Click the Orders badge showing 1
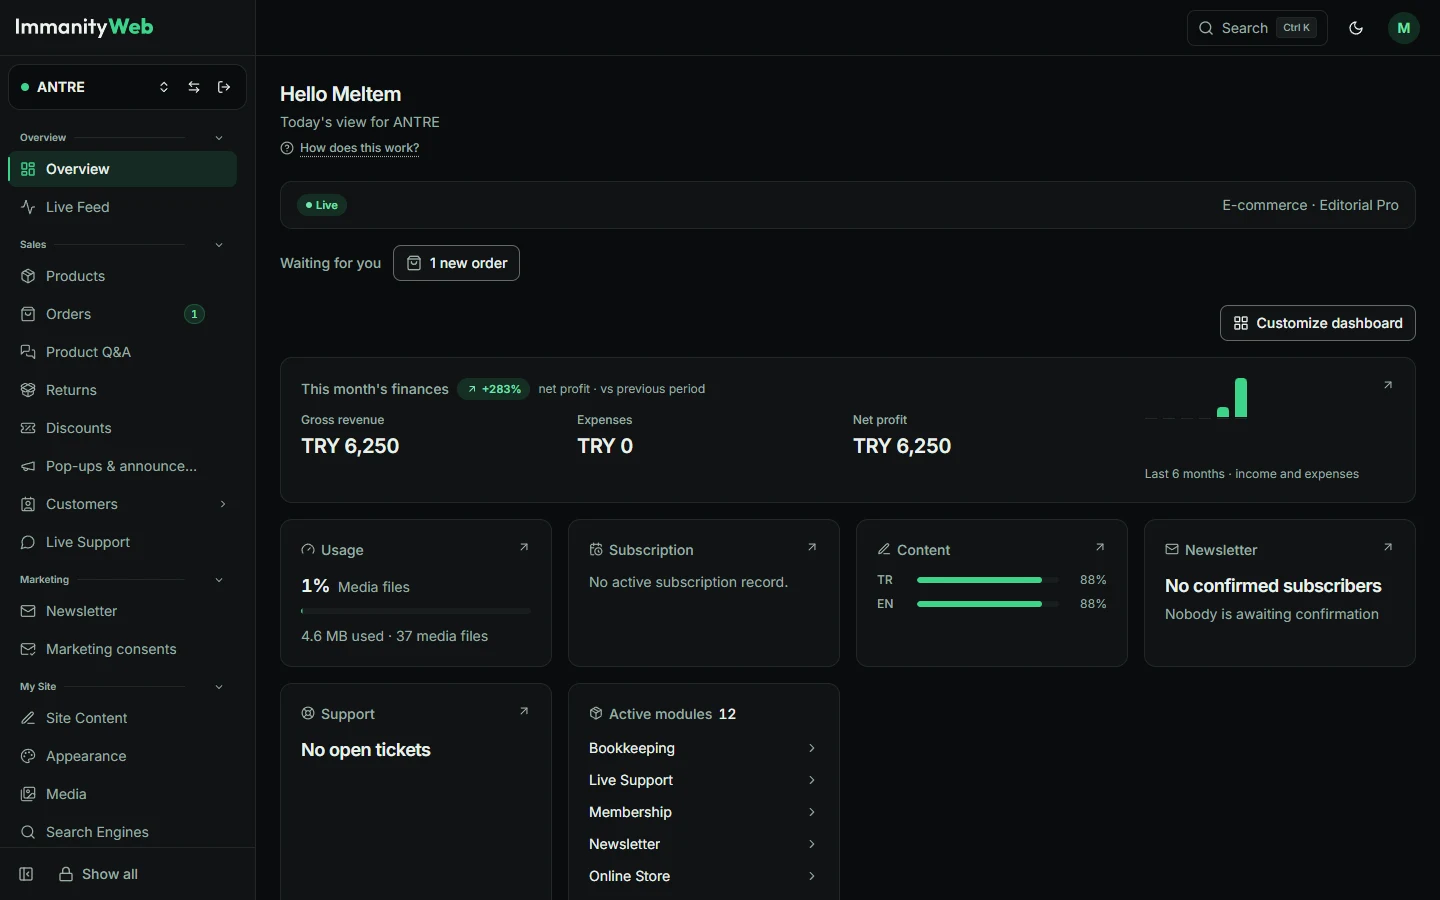Screen dimensions: 1440x900 tap(194, 314)
